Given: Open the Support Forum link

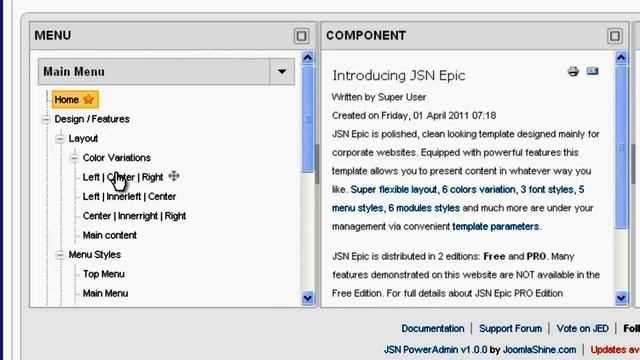Looking at the screenshot, I should (510, 328).
